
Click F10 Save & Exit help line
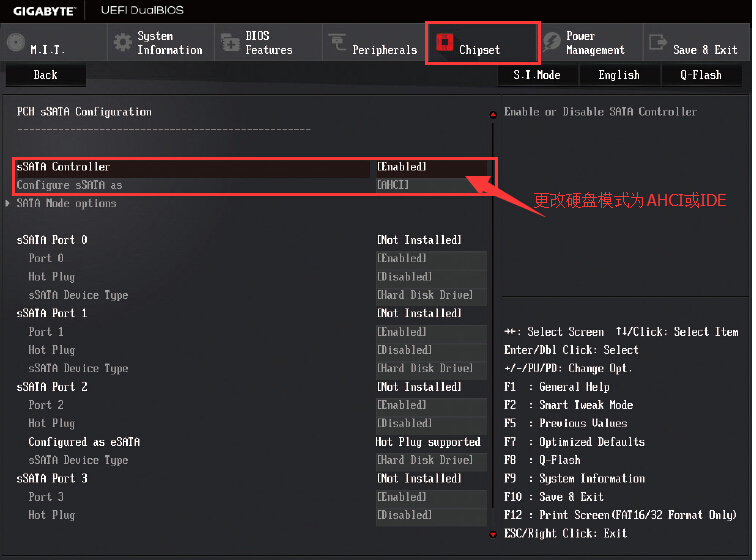(x=554, y=497)
